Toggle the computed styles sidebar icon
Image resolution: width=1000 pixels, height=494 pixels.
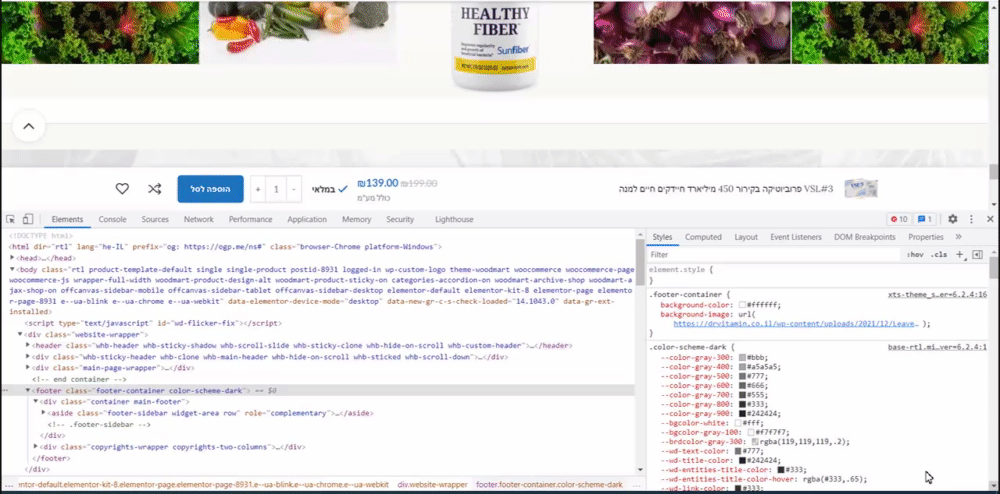pos(978,254)
